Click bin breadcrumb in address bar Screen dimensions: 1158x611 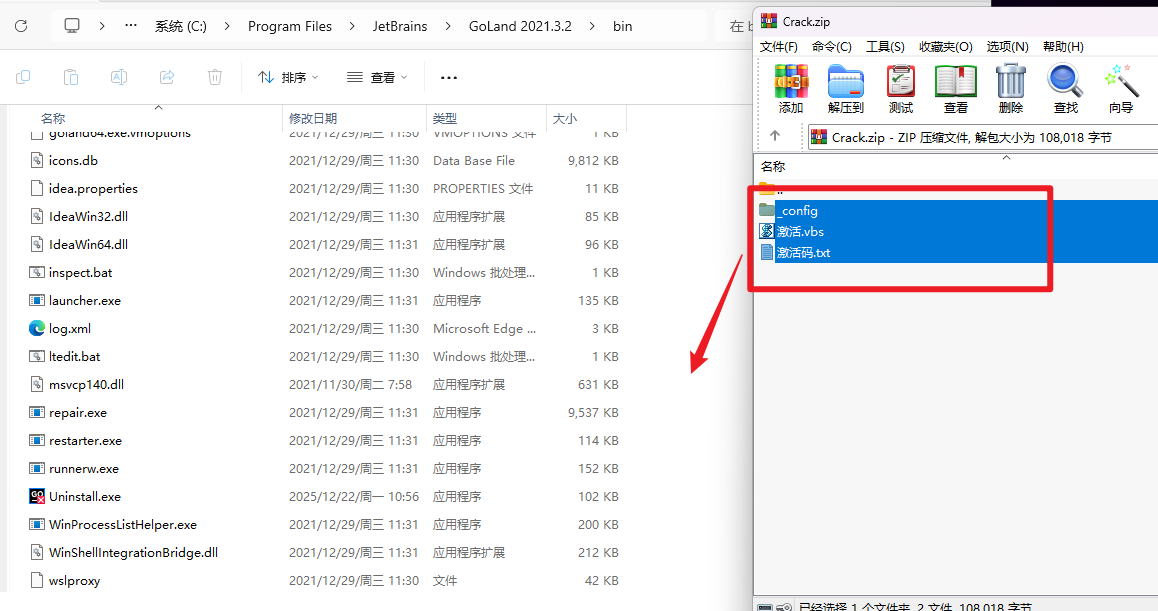click(x=623, y=26)
